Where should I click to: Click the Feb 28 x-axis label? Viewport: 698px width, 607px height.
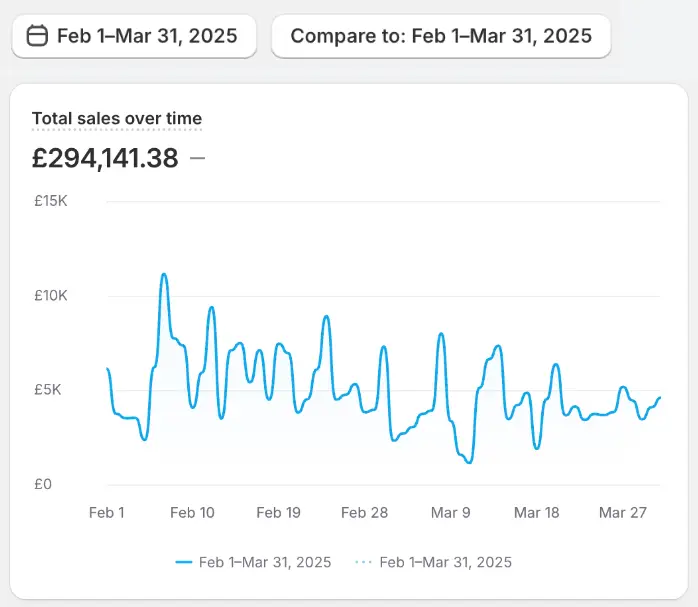364,513
